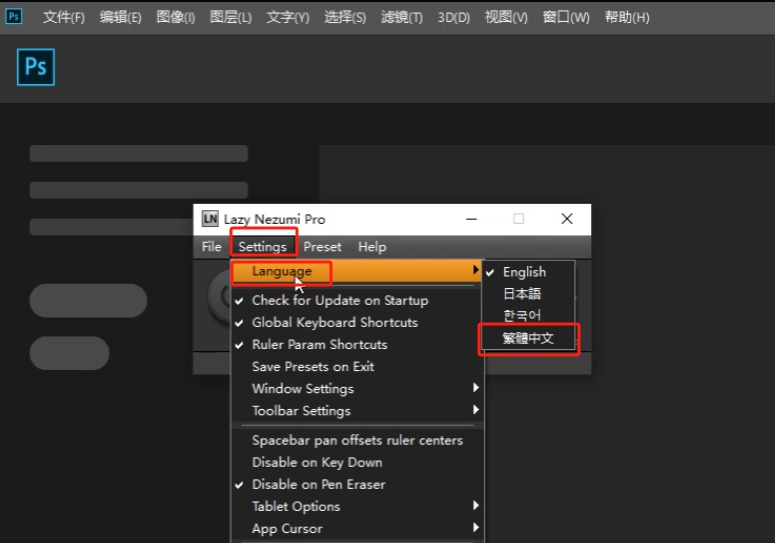The height and width of the screenshot is (543, 775).
Task: Enable Spacebar pan offsets ruler centers
Action: tap(356, 440)
